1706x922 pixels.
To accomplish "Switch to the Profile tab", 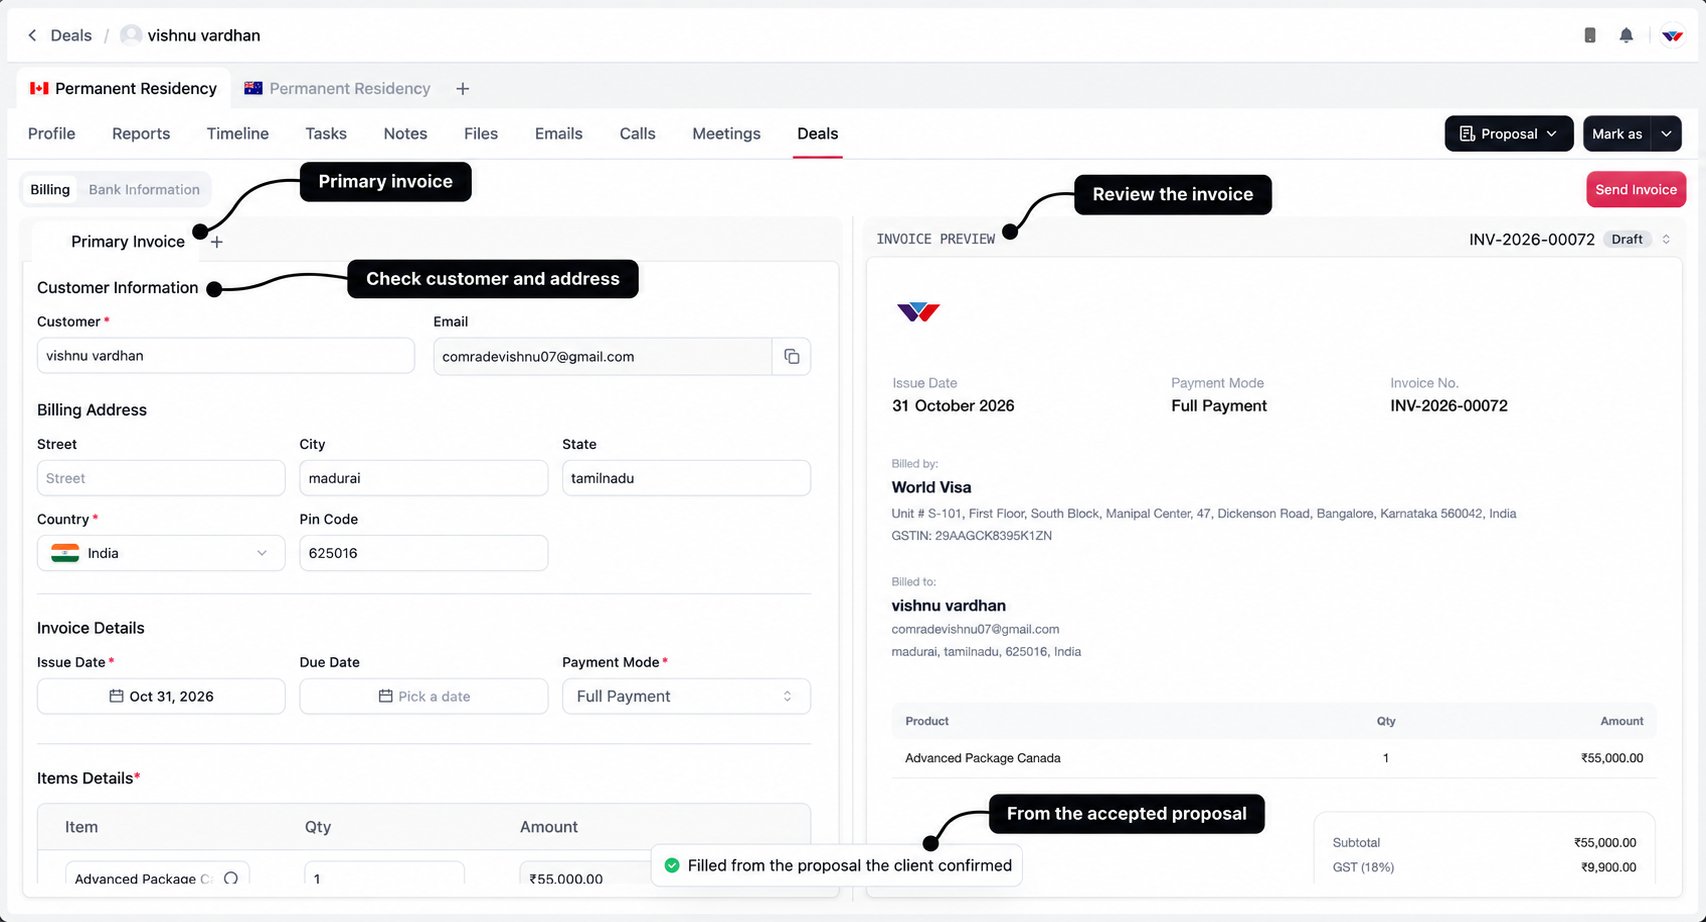I will pyautogui.click(x=52, y=134).
